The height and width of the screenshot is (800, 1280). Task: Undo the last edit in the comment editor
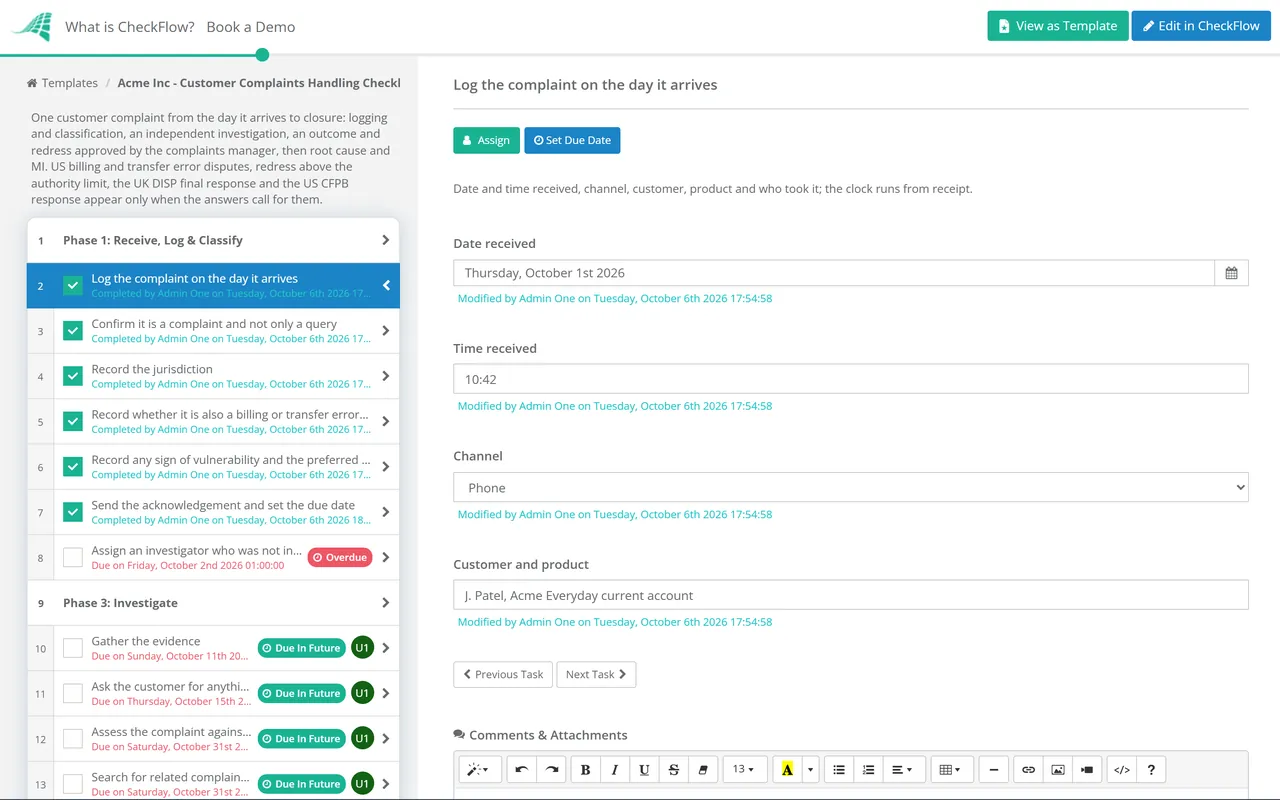pyautogui.click(x=522, y=769)
